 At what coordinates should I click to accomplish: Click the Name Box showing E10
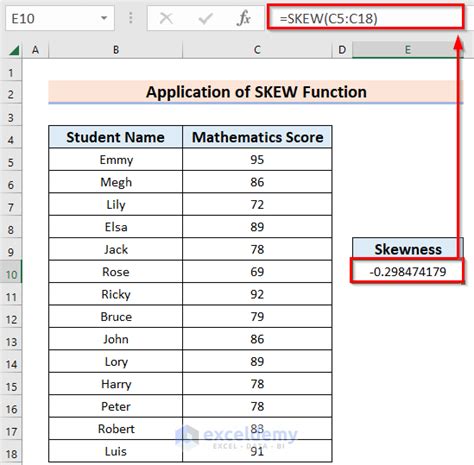(x=60, y=18)
